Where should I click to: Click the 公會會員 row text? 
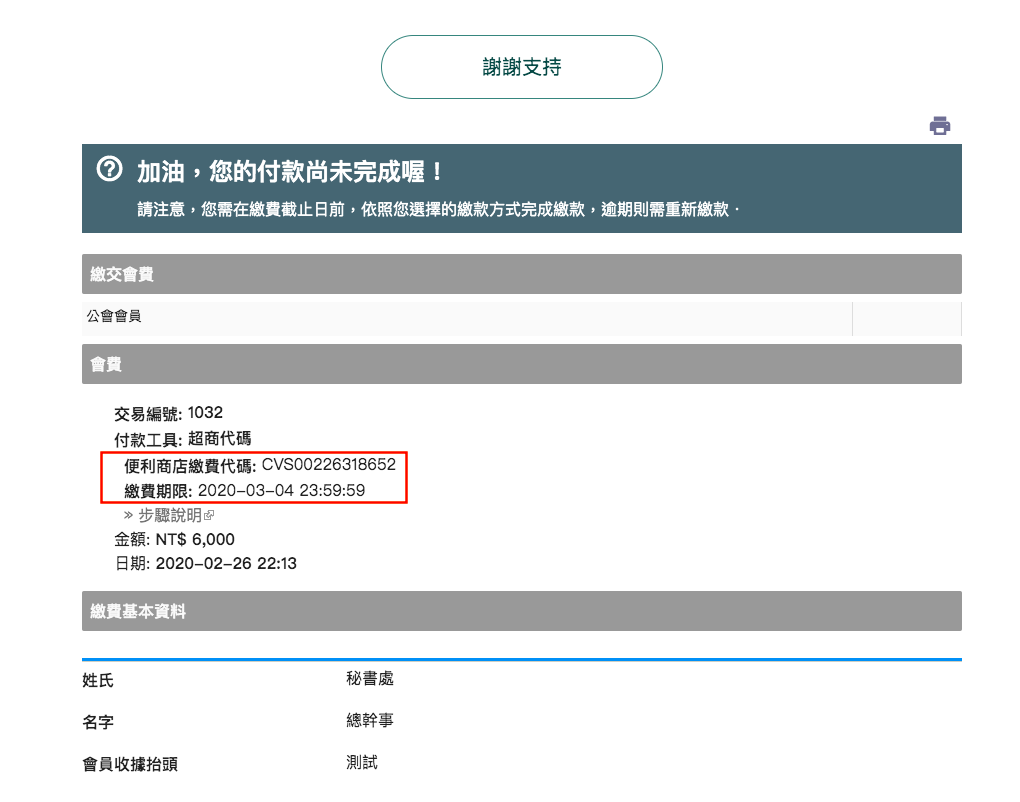point(114,316)
